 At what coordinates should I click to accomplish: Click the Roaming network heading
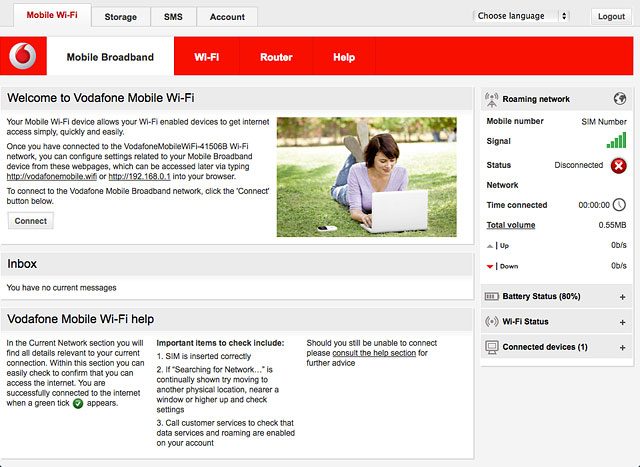click(x=536, y=99)
